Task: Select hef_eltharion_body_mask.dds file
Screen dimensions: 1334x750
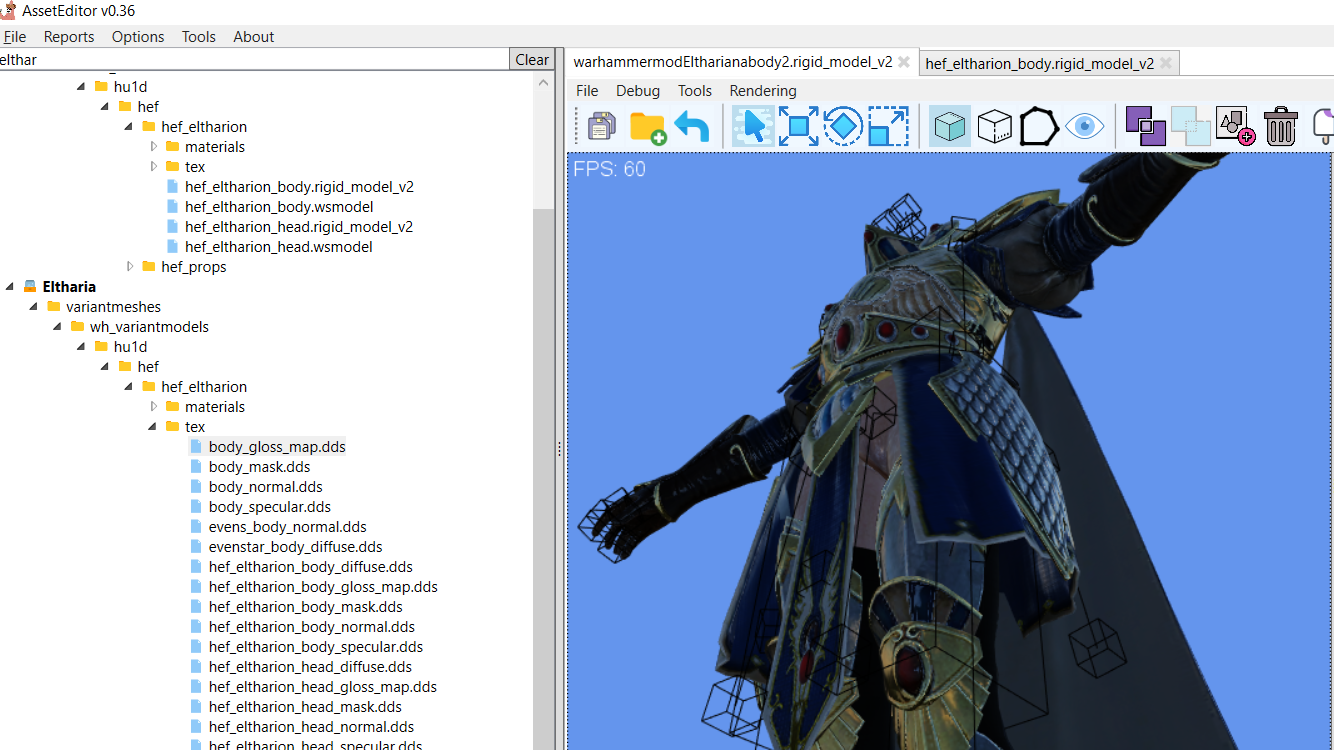Action: click(x=306, y=606)
